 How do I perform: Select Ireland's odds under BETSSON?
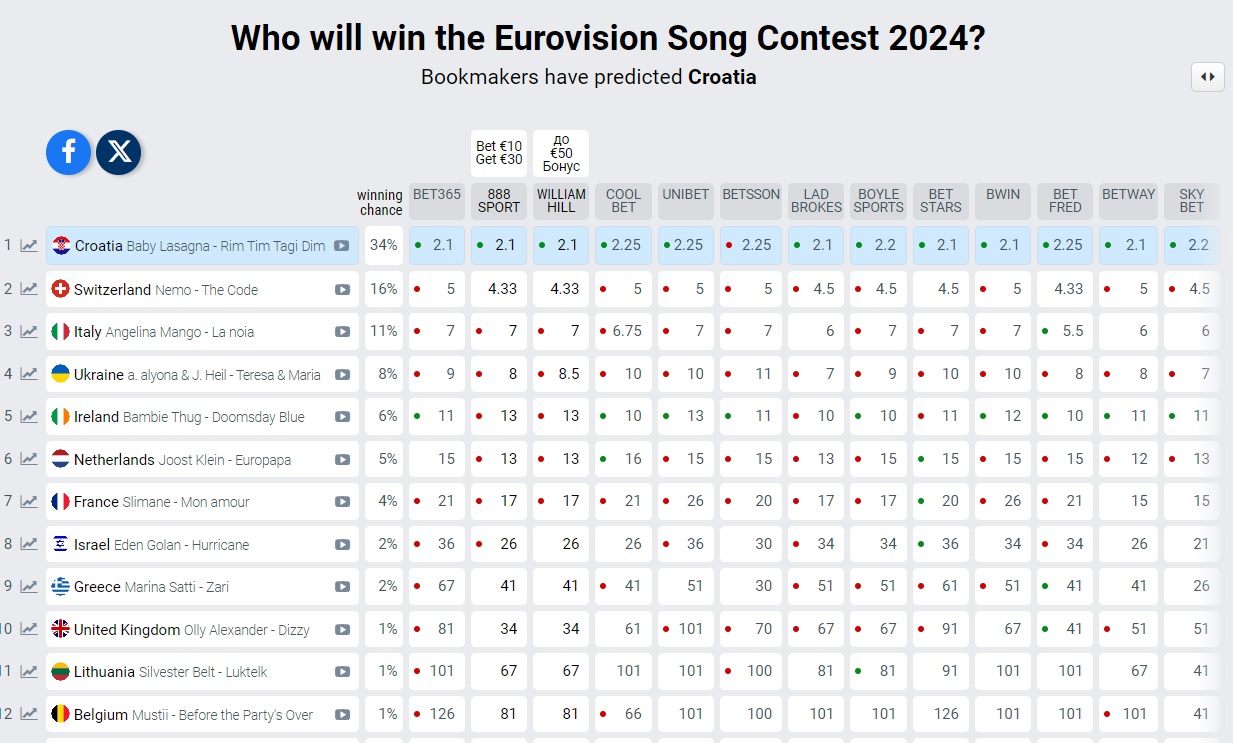pyautogui.click(x=750, y=416)
